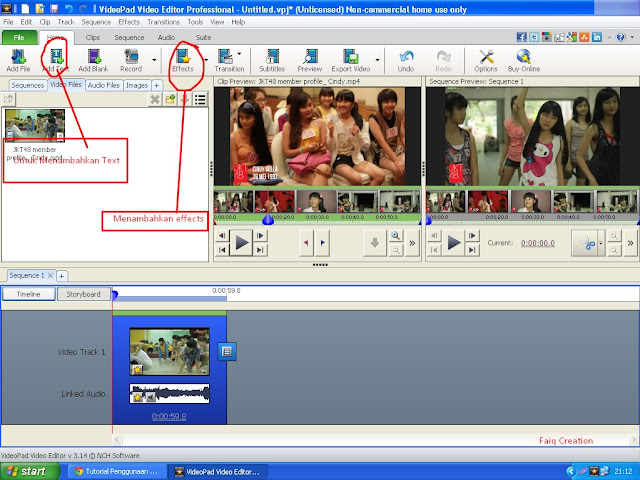
Task: Click the blue clip list icon beside Video Track 1
Action: pos(227,351)
